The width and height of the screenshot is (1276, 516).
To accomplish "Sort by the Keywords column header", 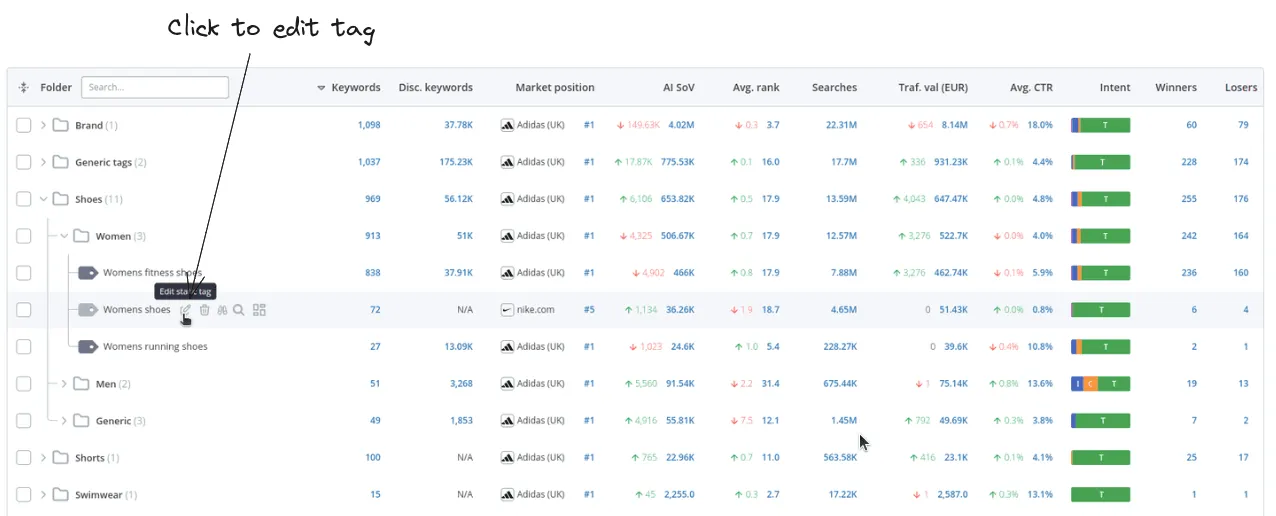I will tap(355, 88).
